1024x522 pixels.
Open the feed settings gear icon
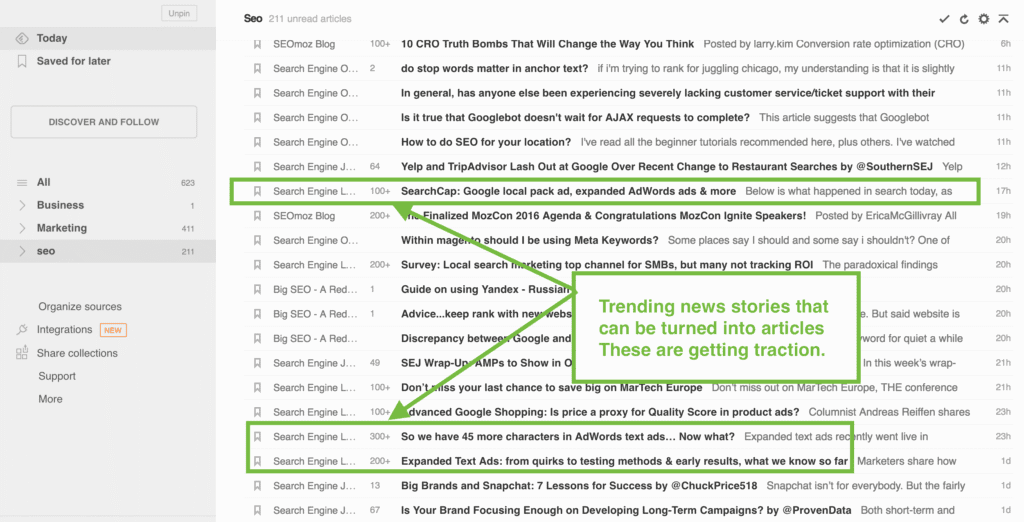pyautogui.click(x=984, y=19)
